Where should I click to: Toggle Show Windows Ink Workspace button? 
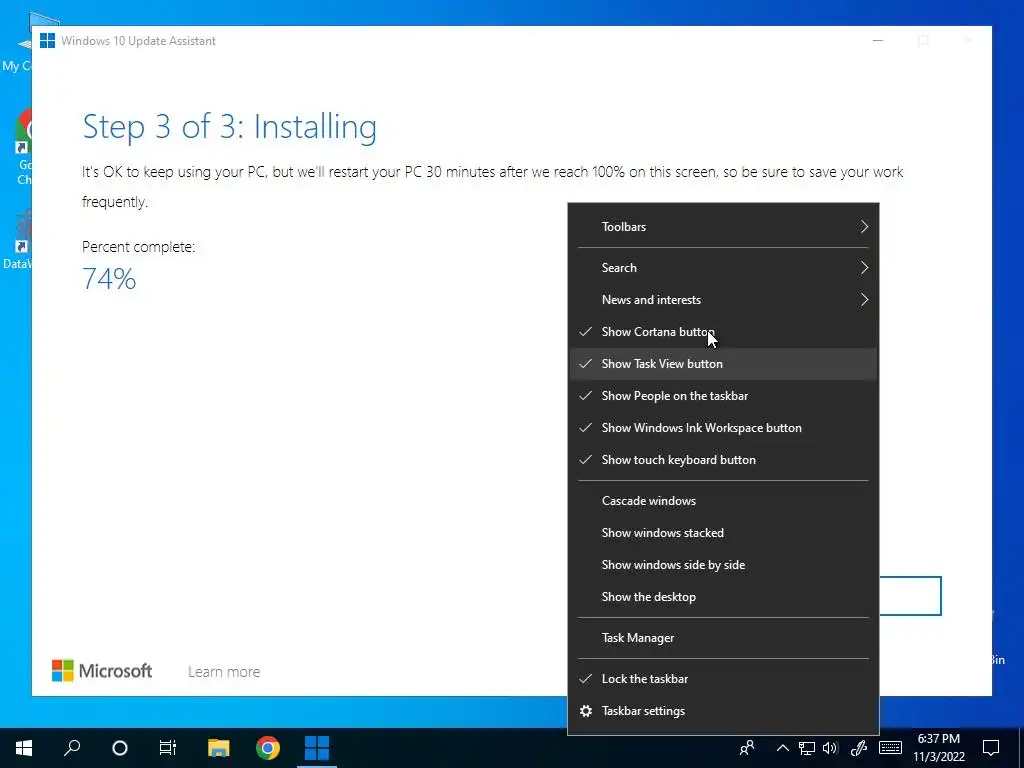[723, 428]
